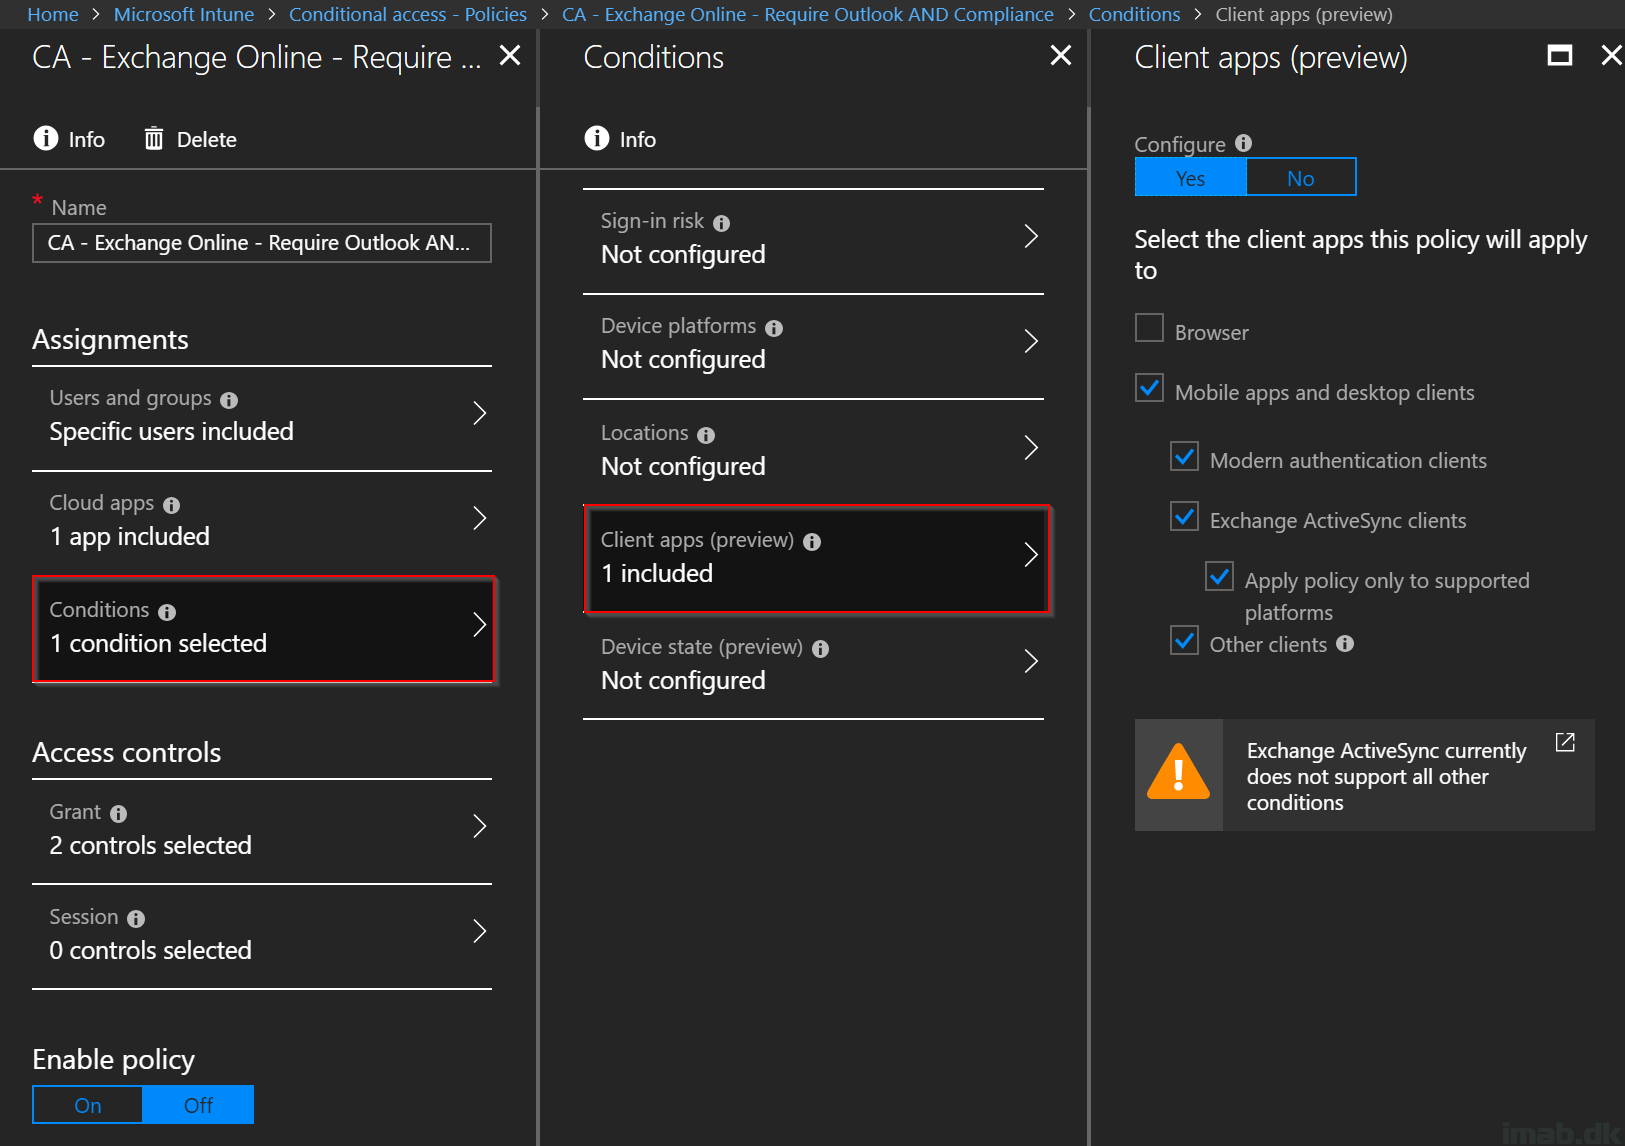
Task: Set Configure to No
Action: pyautogui.click(x=1300, y=177)
